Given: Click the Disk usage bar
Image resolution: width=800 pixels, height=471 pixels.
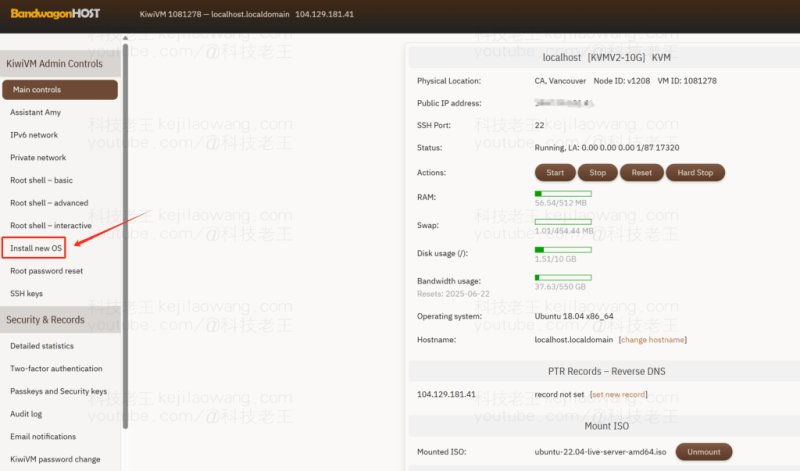Looking at the screenshot, I should (x=563, y=250).
